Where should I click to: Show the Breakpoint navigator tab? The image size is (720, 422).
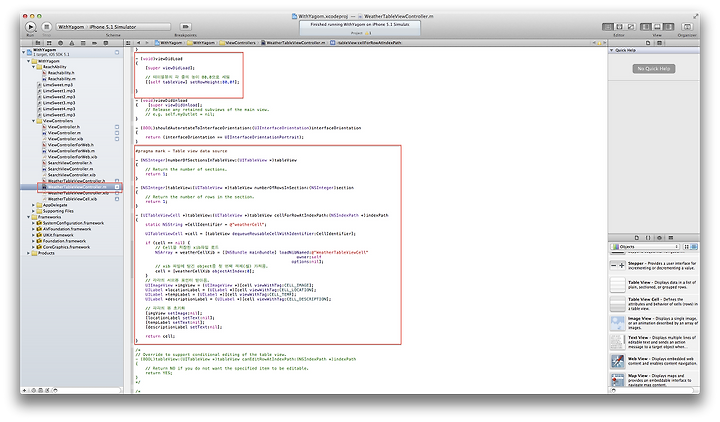[94, 43]
